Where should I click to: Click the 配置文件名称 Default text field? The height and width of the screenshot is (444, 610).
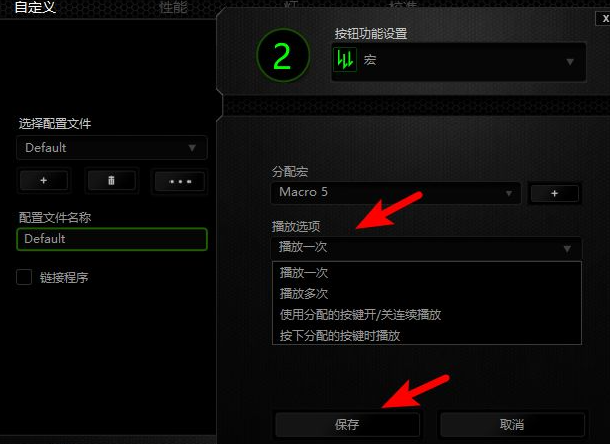click(112, 239)
